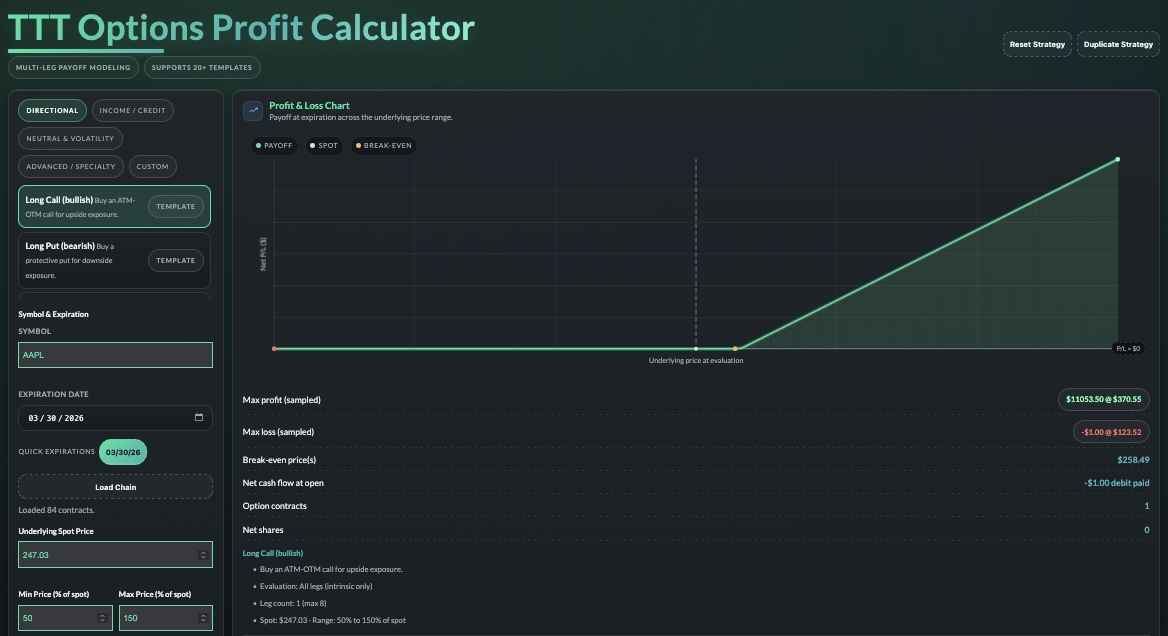This screenshot has height=636, width=1168.
Task: Select the Directional strategy category
Action: tap(52, 110)
